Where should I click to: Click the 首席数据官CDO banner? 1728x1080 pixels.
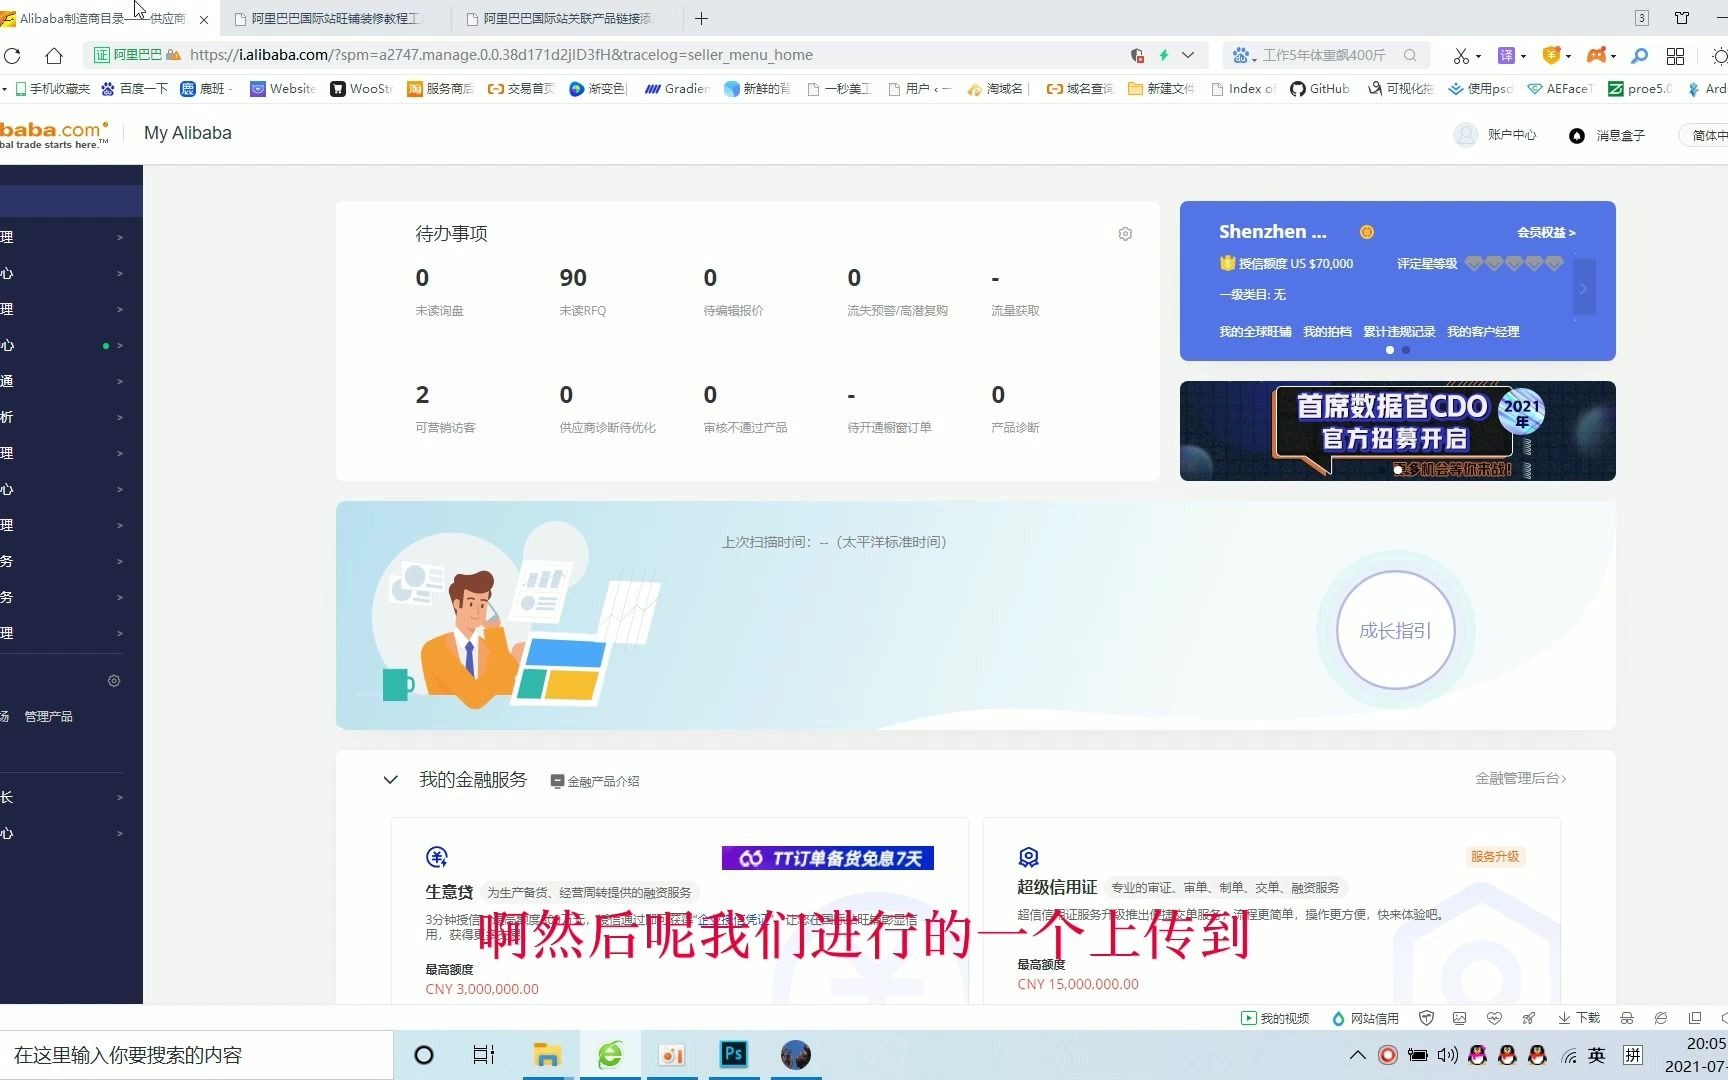tap(1397, 431)
